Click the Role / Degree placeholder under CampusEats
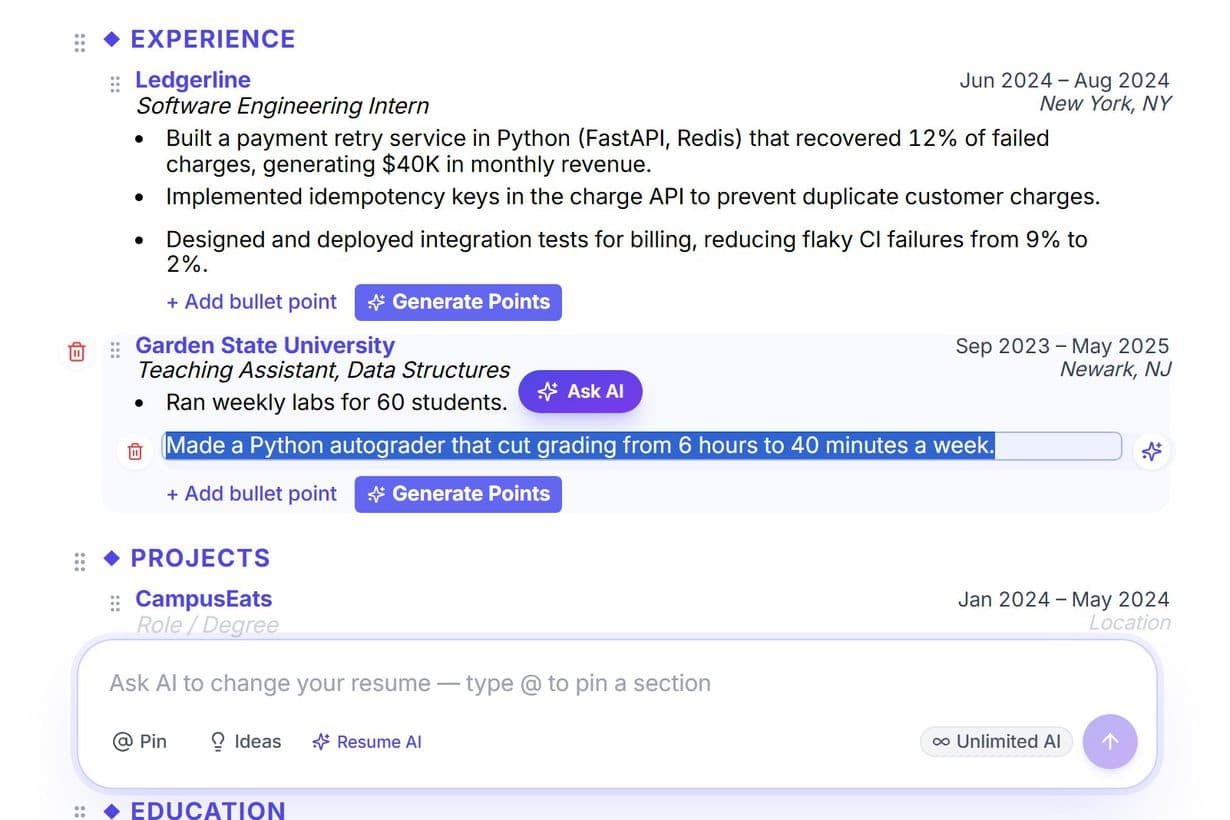 (208, 625)
